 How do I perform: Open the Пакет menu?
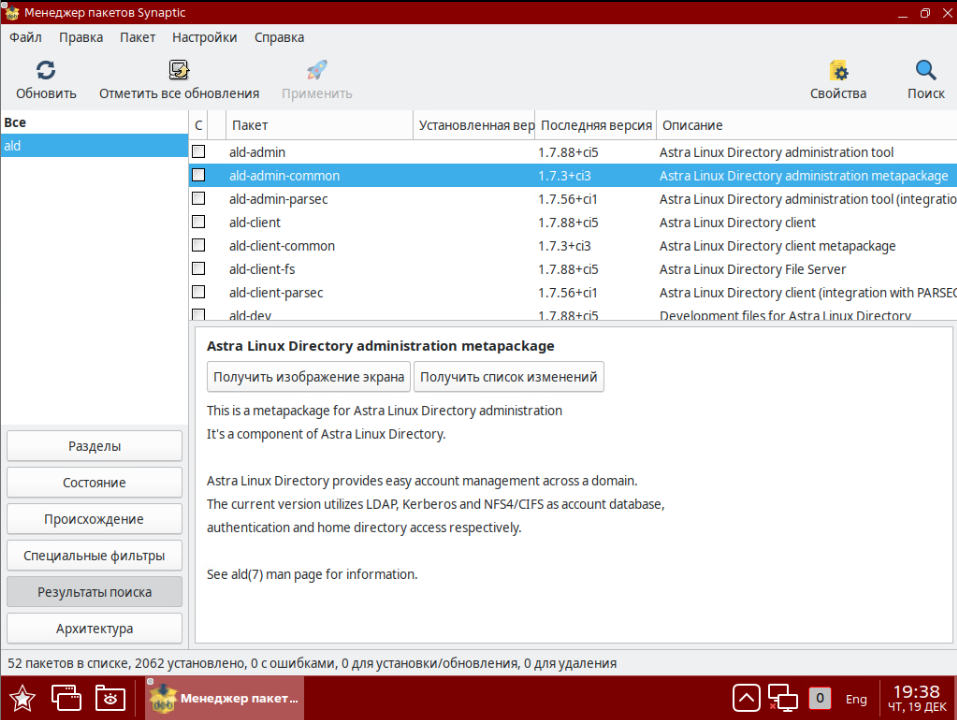click(137, 37)
